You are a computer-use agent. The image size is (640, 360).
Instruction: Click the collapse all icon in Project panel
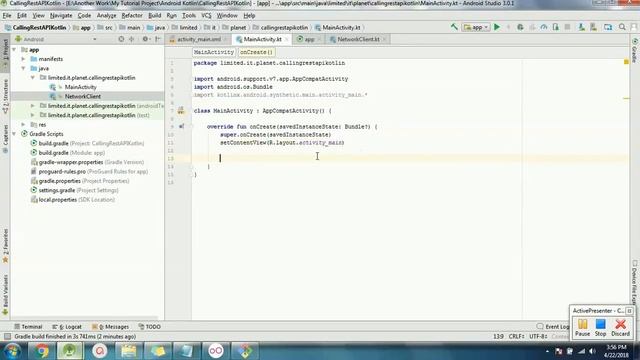pos(131,39)
